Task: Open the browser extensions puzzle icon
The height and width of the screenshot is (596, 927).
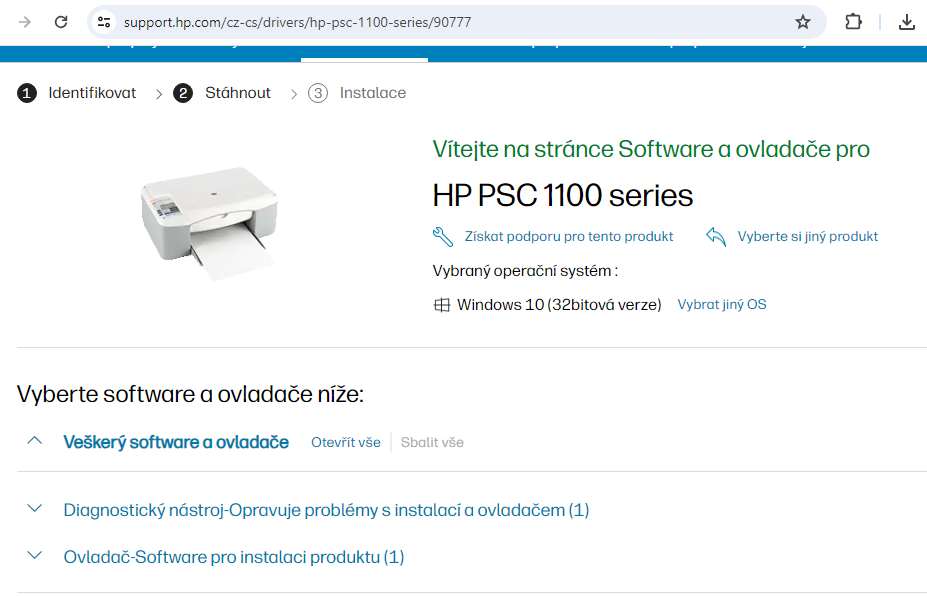Action: (x=853, y=22)
